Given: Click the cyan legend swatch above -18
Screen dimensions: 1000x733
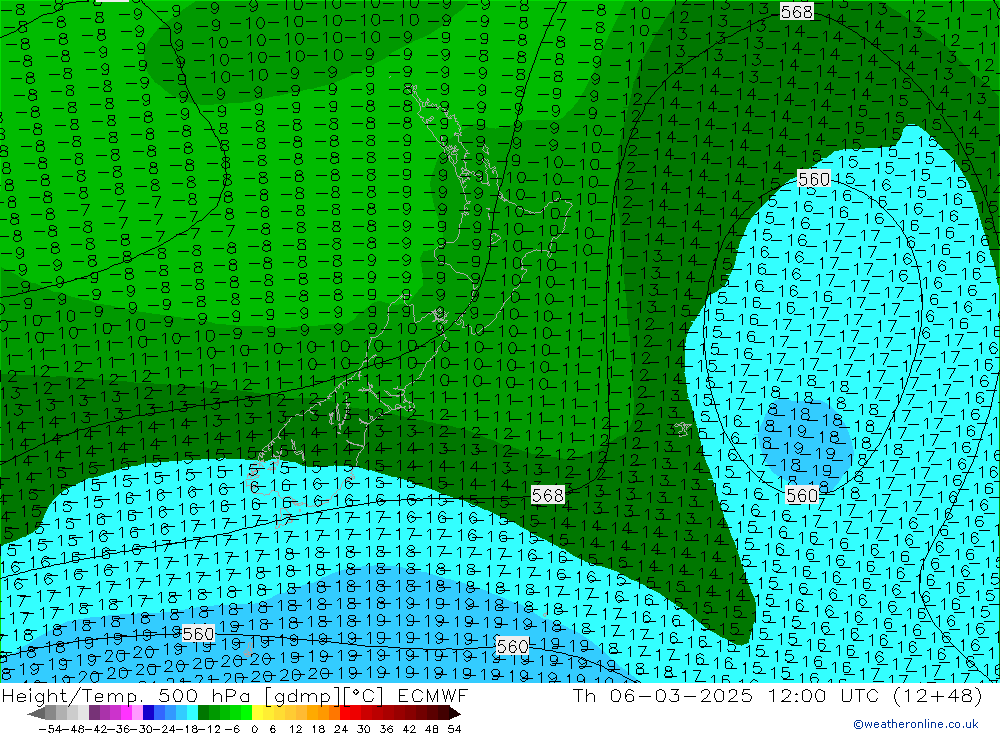Looking at the screenshot, I should point(192,713).
